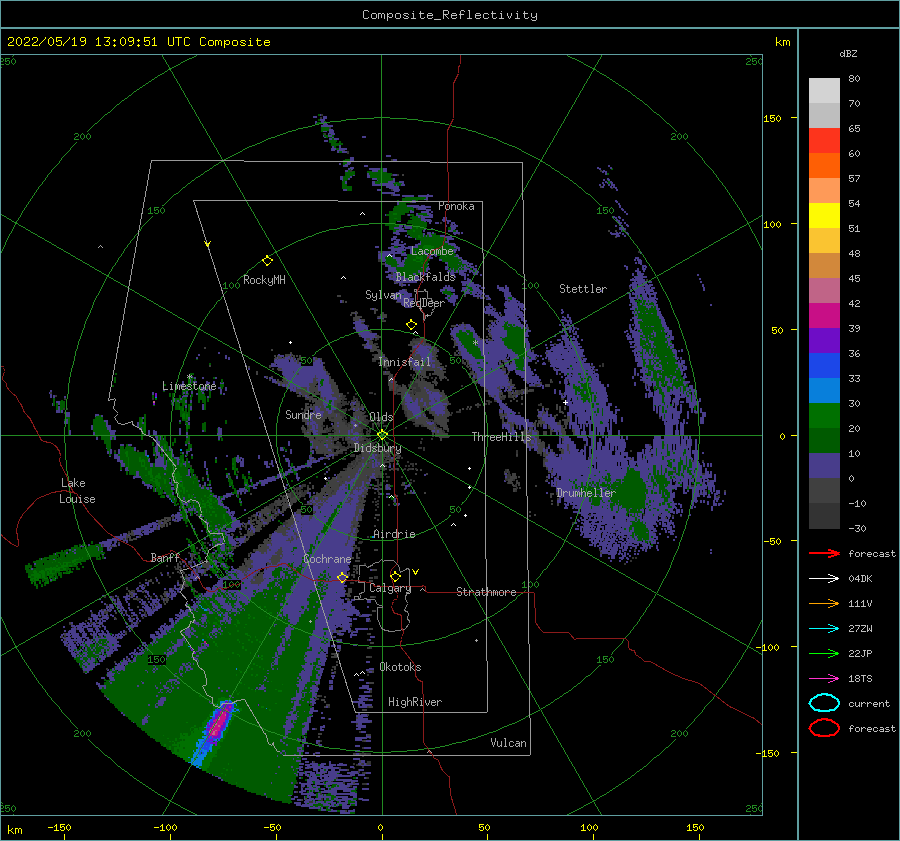
Task: Click the Sundre town label
Action: (303, 414)
